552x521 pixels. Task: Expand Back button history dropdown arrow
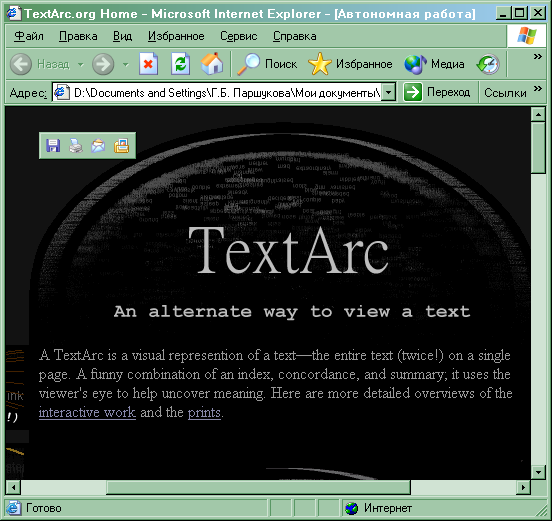tap(81, 64)
